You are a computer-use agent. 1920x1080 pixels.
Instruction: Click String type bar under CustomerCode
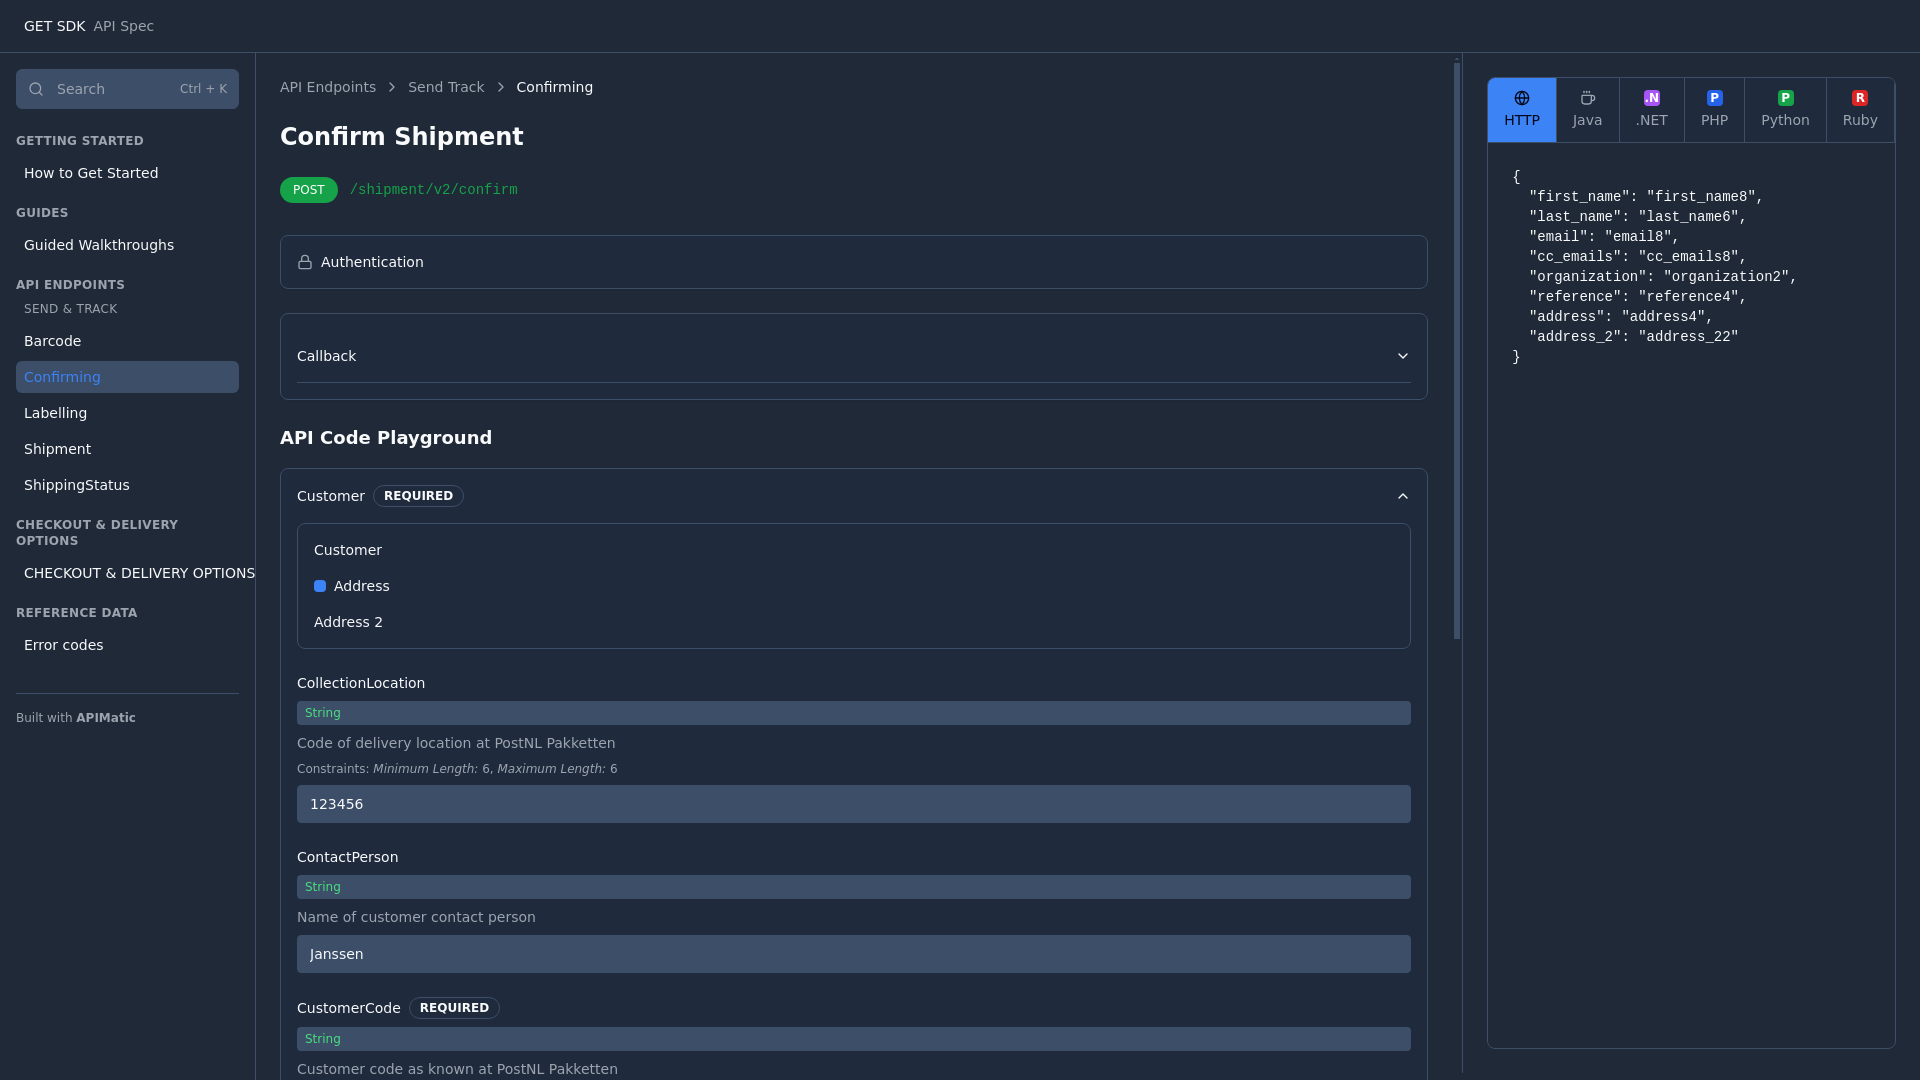[x=854, y=1039]
